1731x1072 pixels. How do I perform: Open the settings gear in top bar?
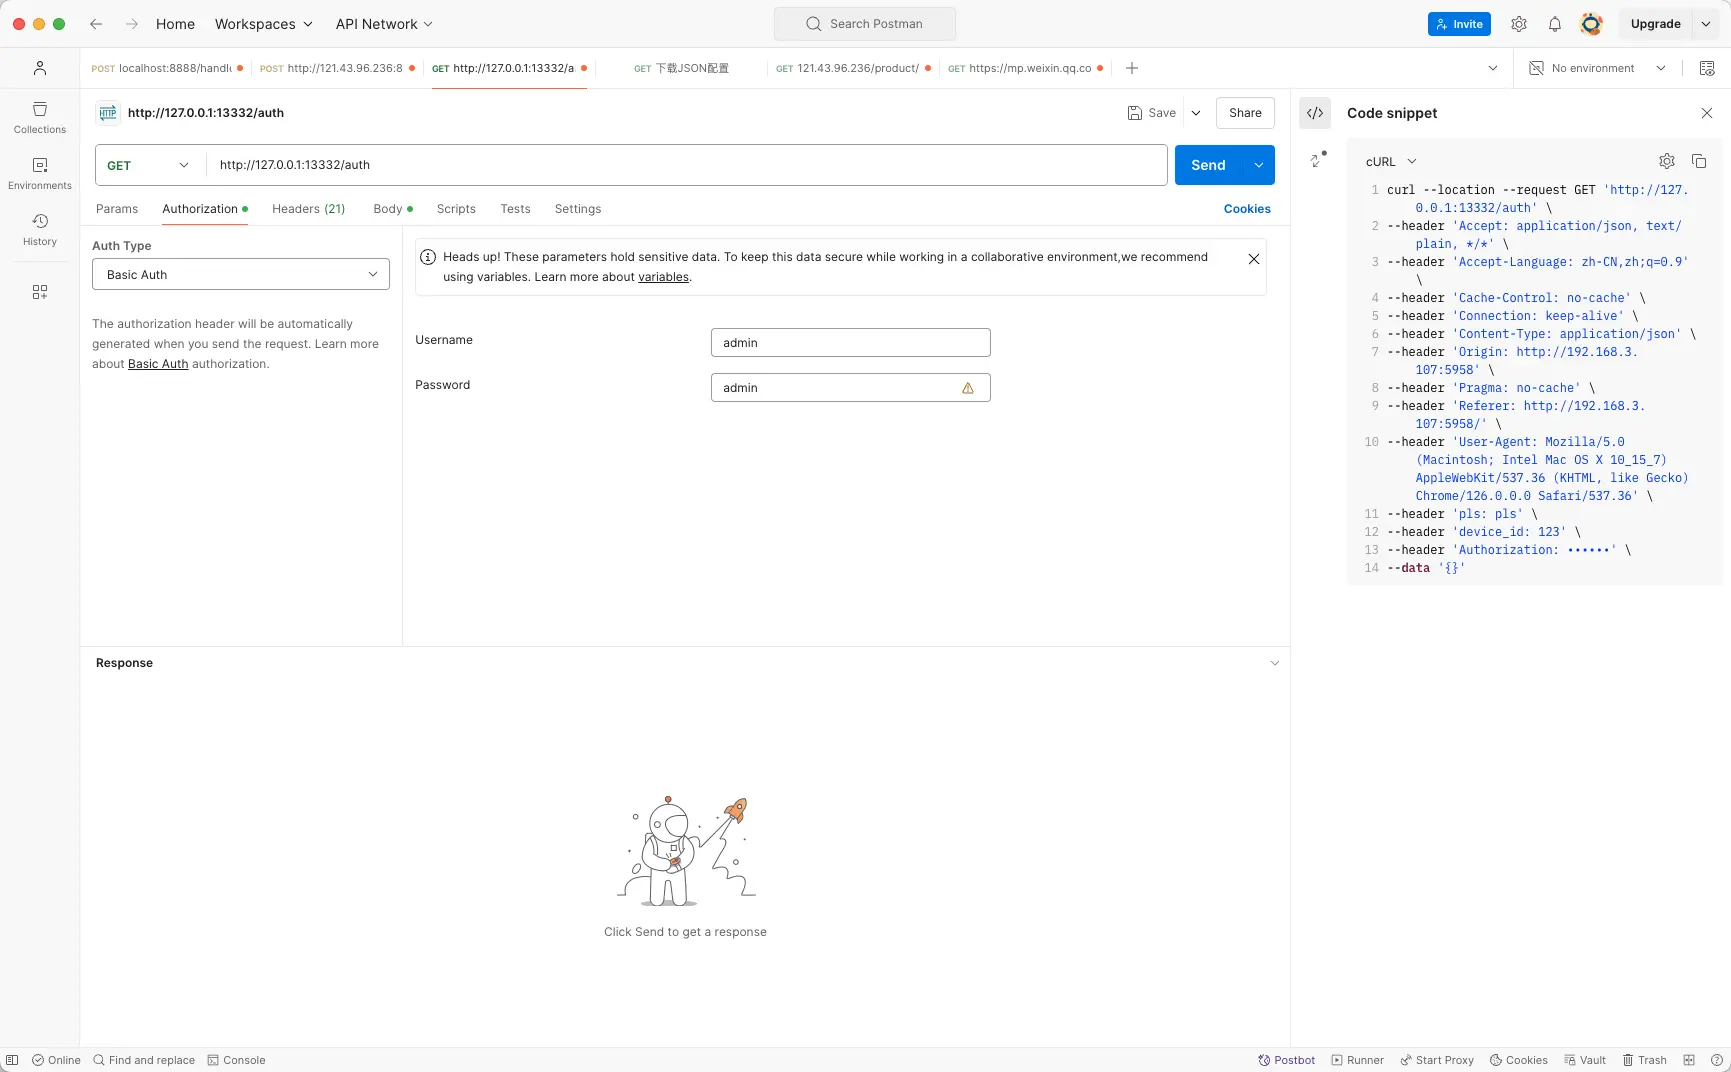tap(1519, 24)
